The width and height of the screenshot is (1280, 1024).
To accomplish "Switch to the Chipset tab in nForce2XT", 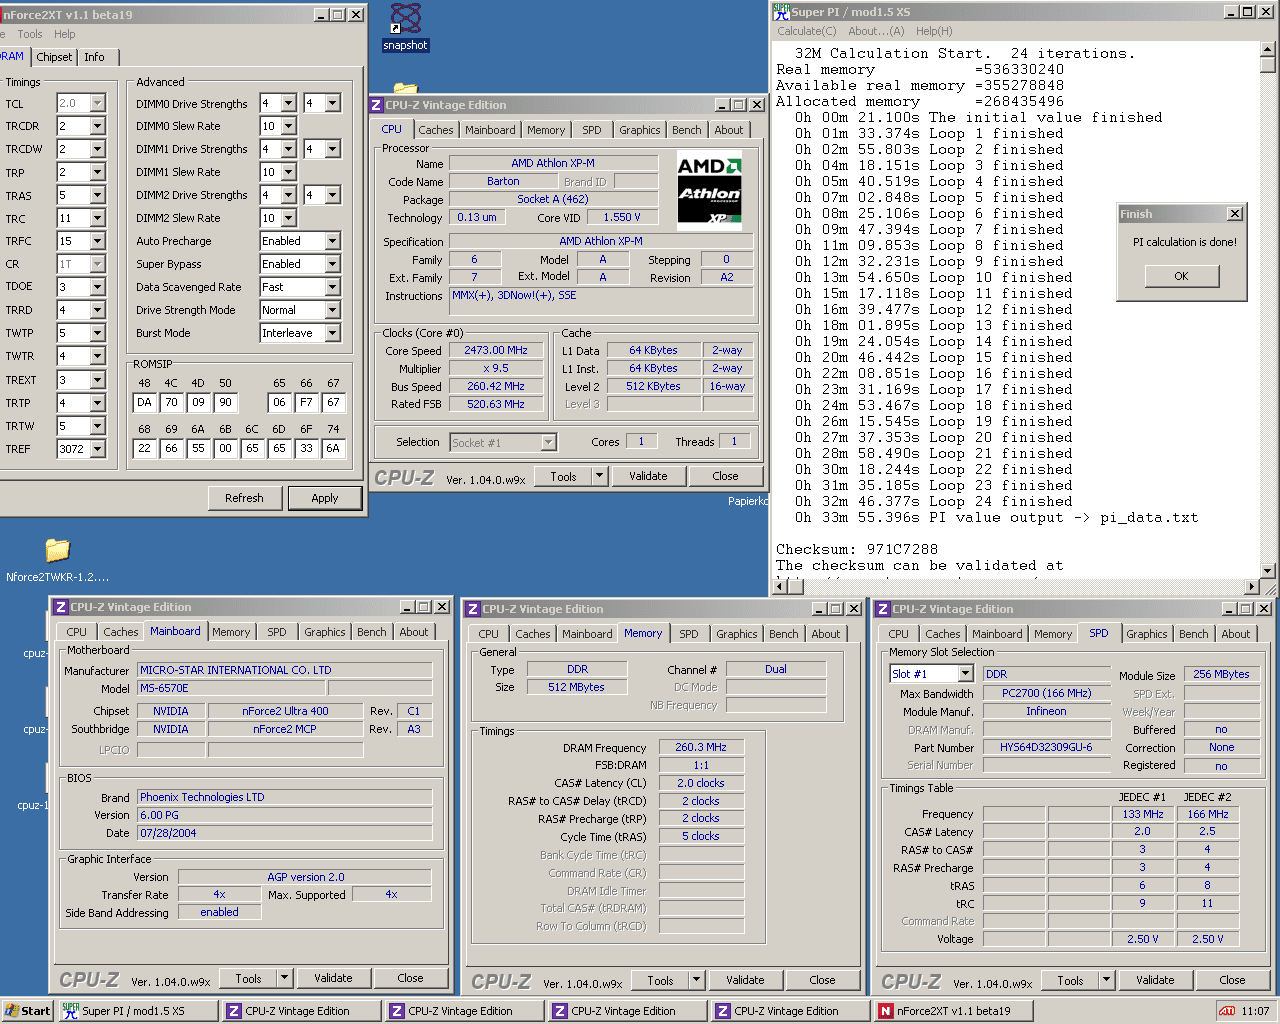I will tap(54, 57).
